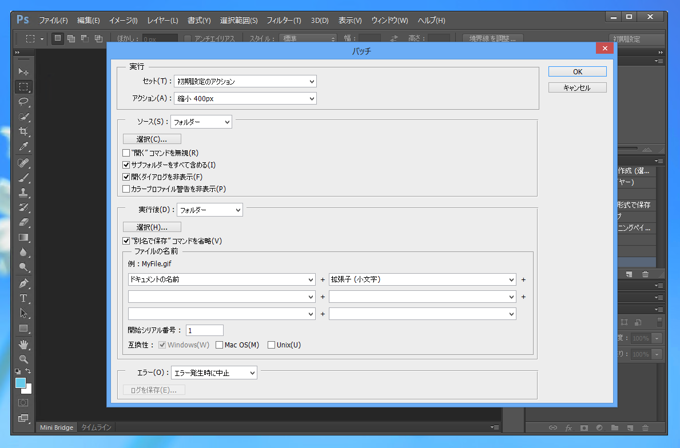Click the Photoshop Ps logo
The width and height of the screenshot is (680, 448).
pos(23,20)
